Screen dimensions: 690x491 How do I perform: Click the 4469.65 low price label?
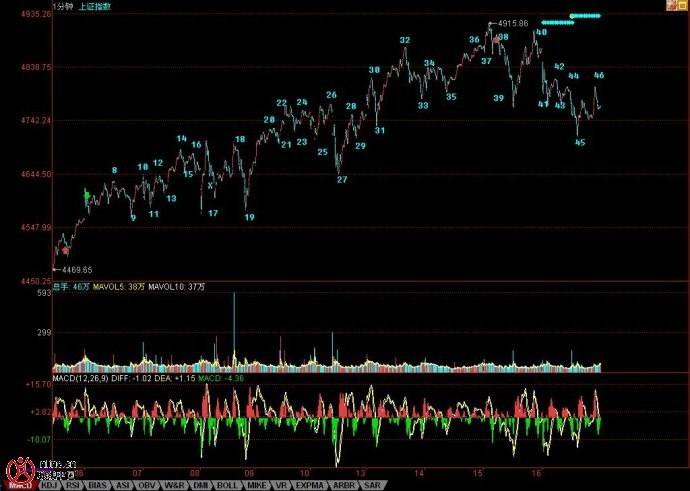(76, 270)
